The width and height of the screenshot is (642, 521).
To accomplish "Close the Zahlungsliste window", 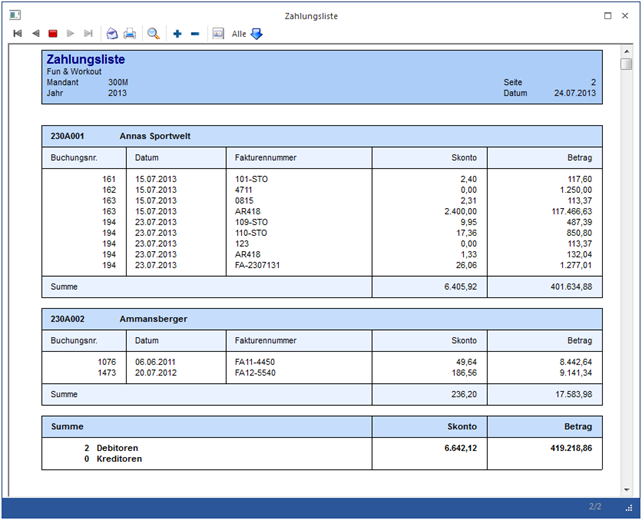I will tap(626, 16).
